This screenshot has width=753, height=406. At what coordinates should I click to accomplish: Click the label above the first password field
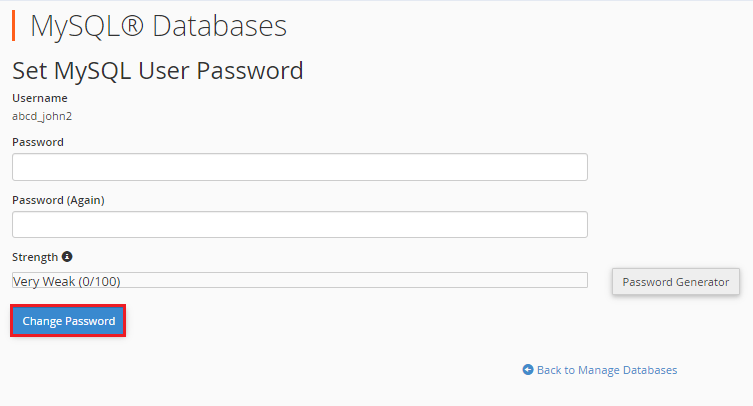tap(38, 142)
